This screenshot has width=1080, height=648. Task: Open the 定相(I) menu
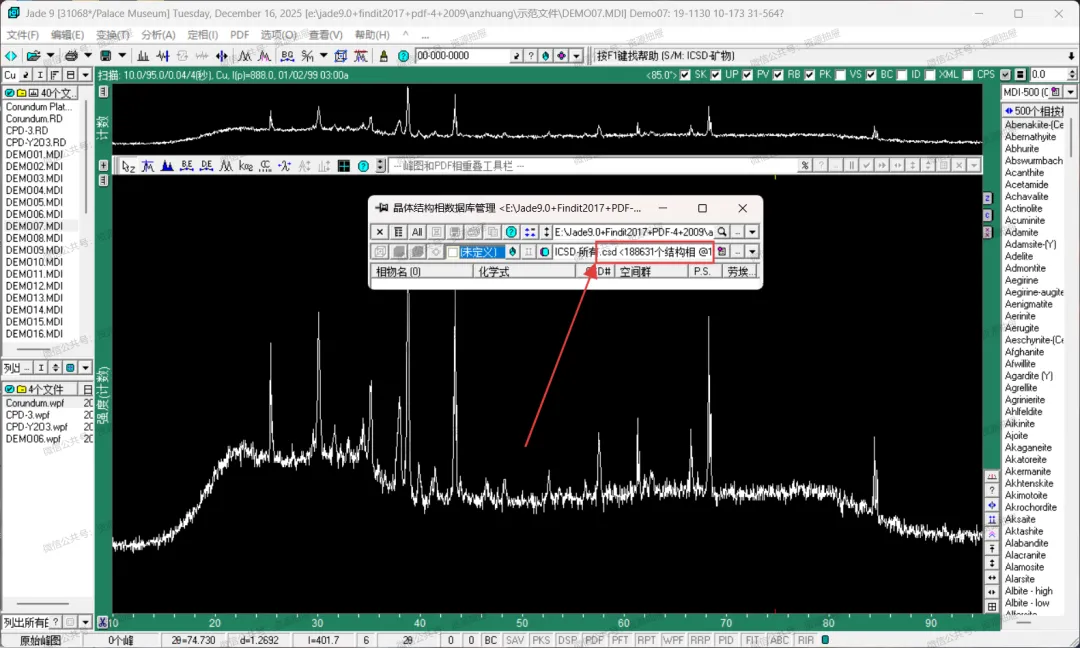pyautogui.click(x=202, y=34)
